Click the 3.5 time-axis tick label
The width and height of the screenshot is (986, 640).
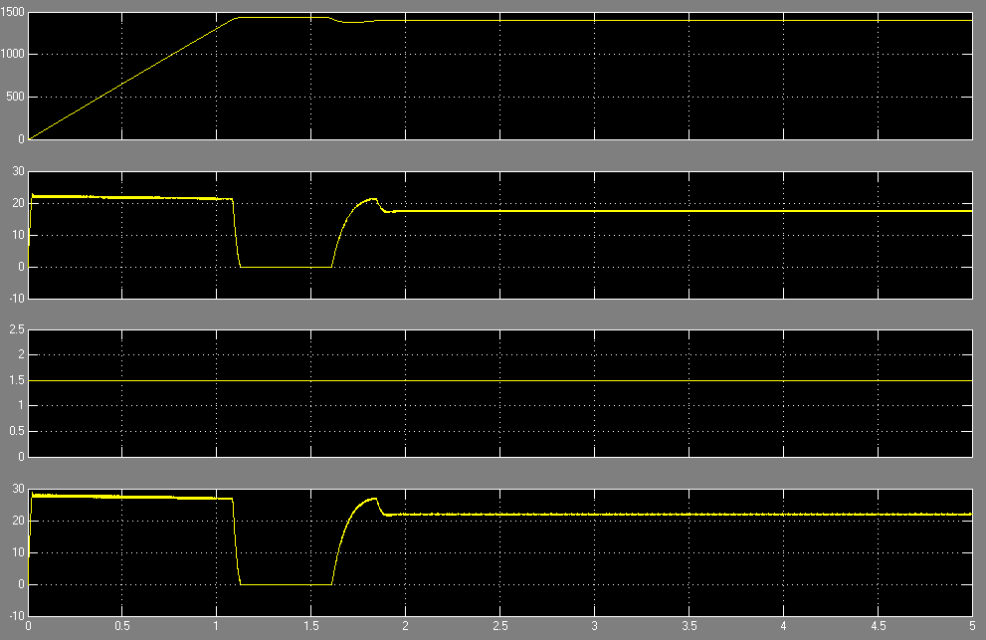[689, 626]
